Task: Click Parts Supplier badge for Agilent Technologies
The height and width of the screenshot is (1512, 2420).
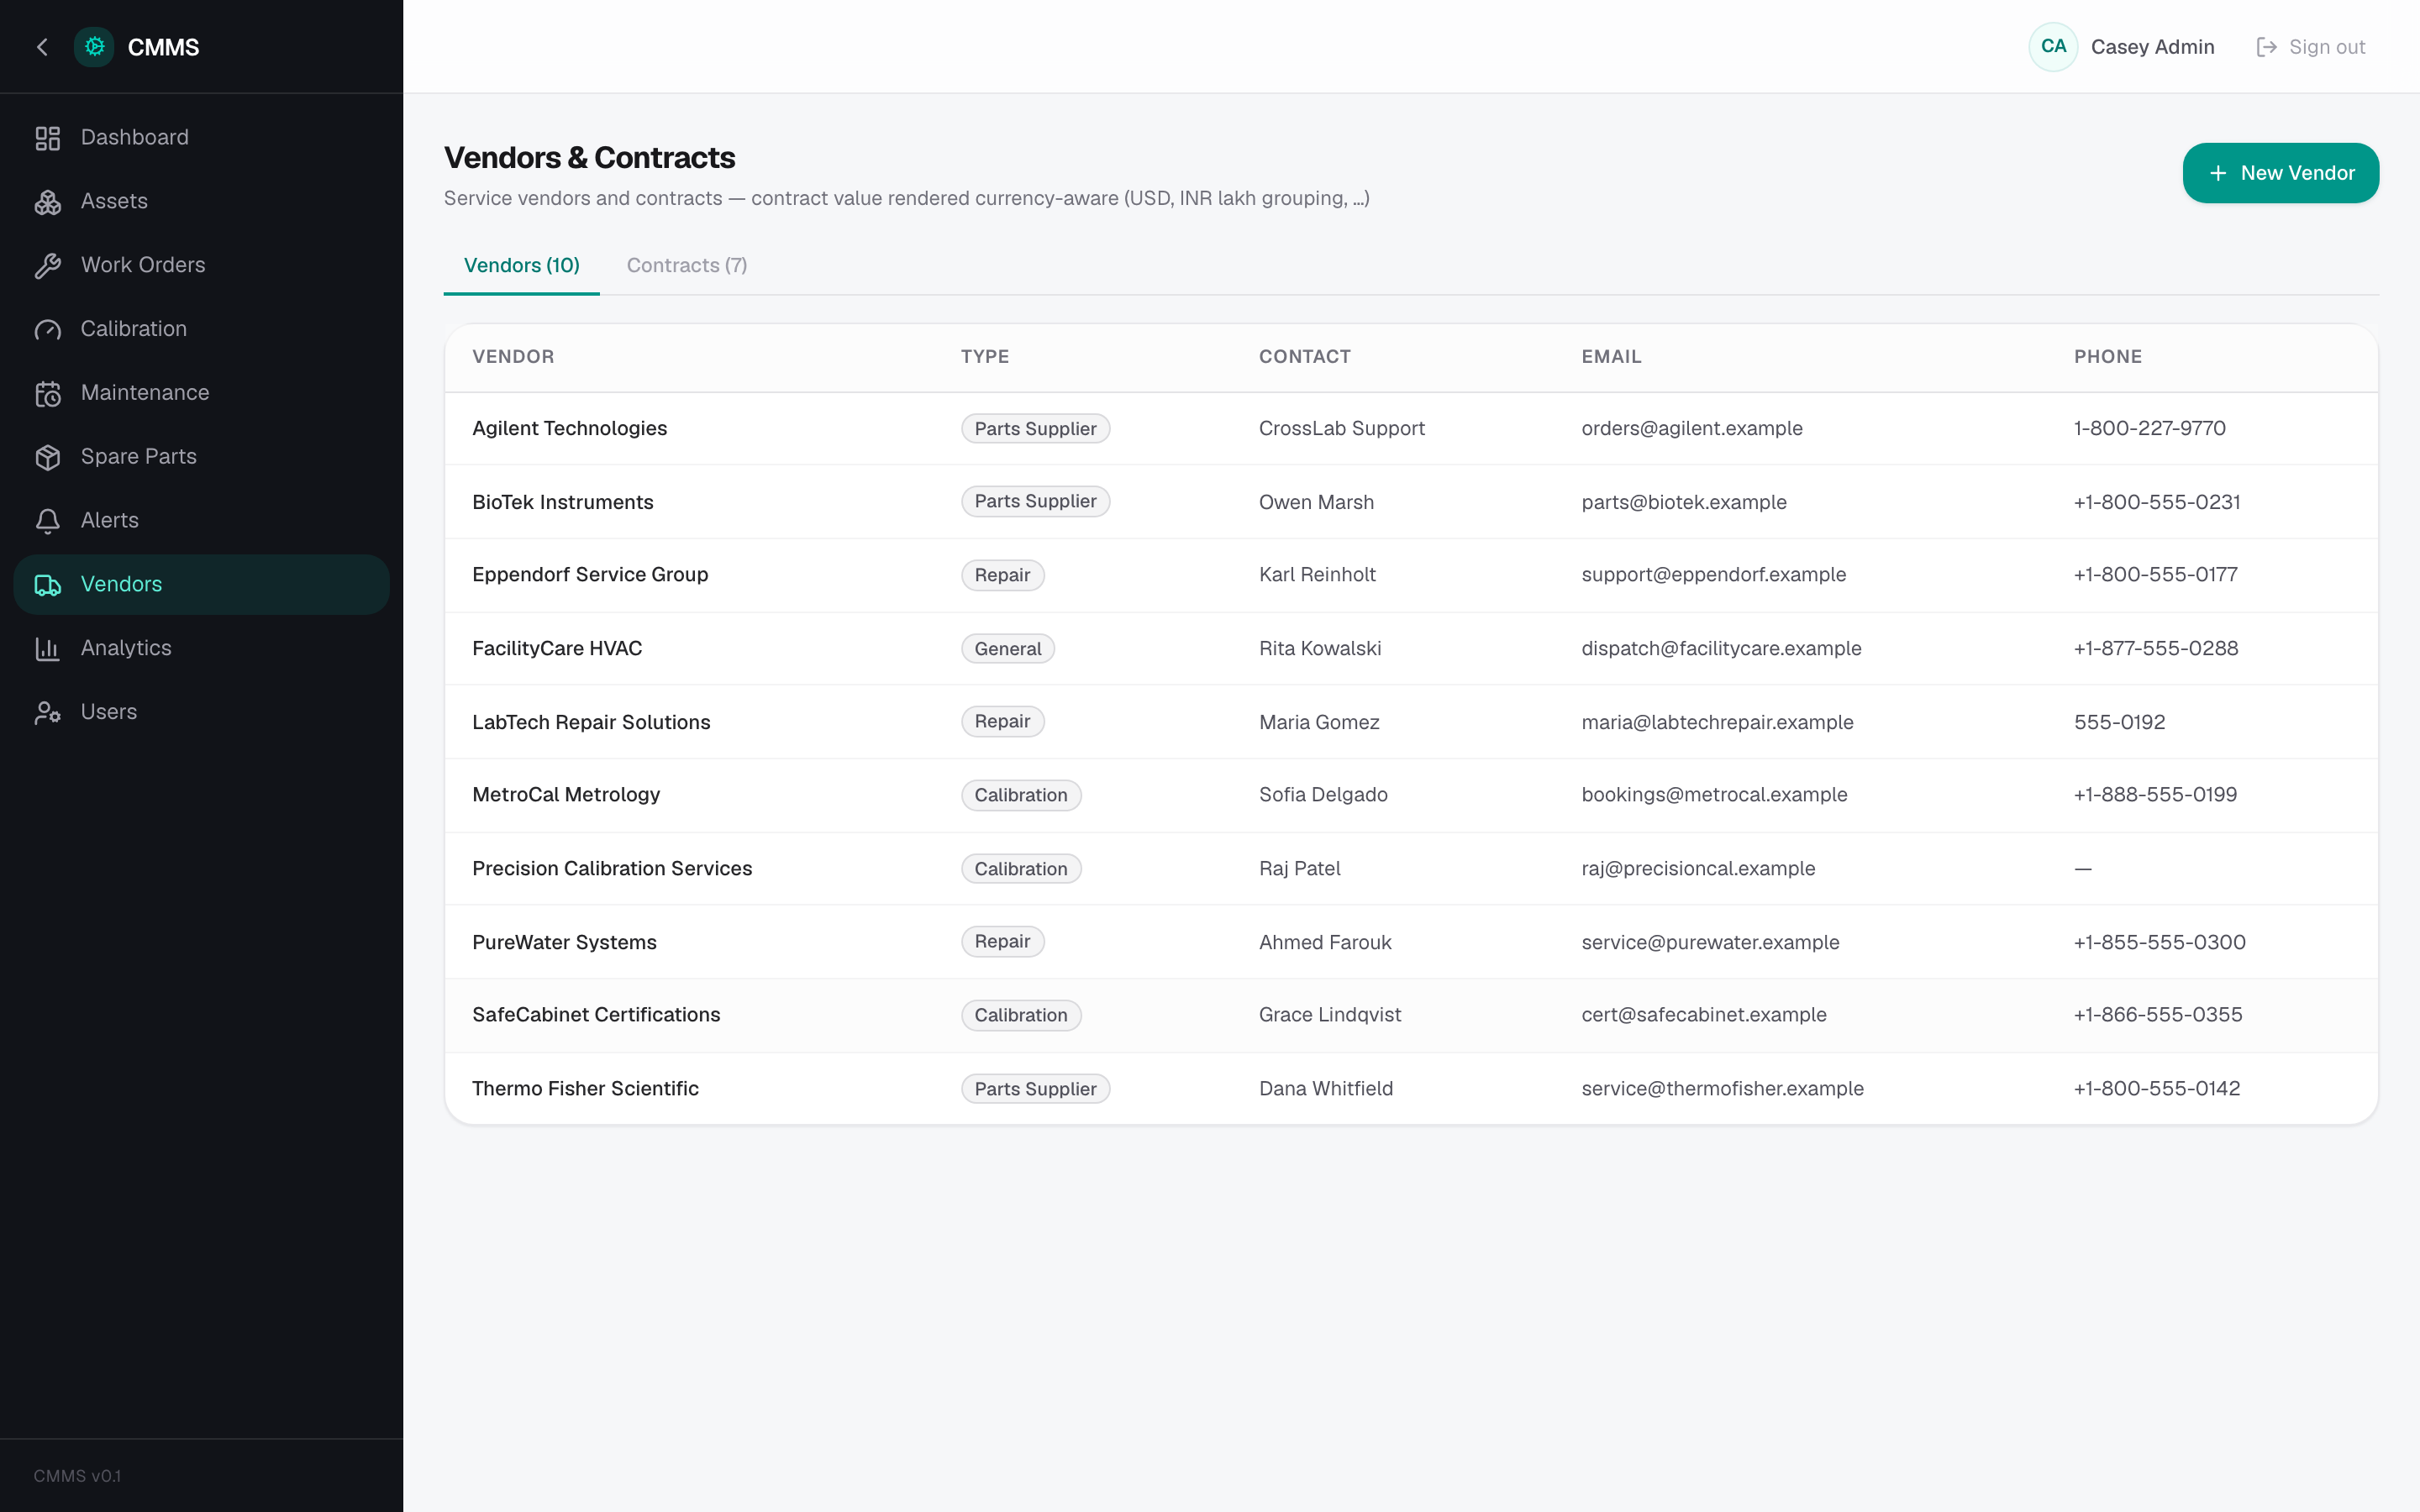Action: [x=1035, y=429]
